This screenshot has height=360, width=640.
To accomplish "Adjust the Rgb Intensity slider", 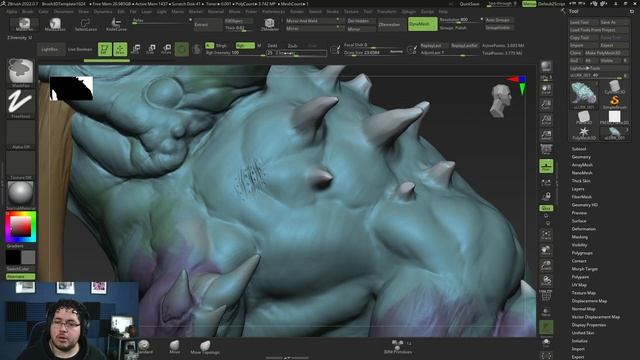I will click(x=235, y=53).
